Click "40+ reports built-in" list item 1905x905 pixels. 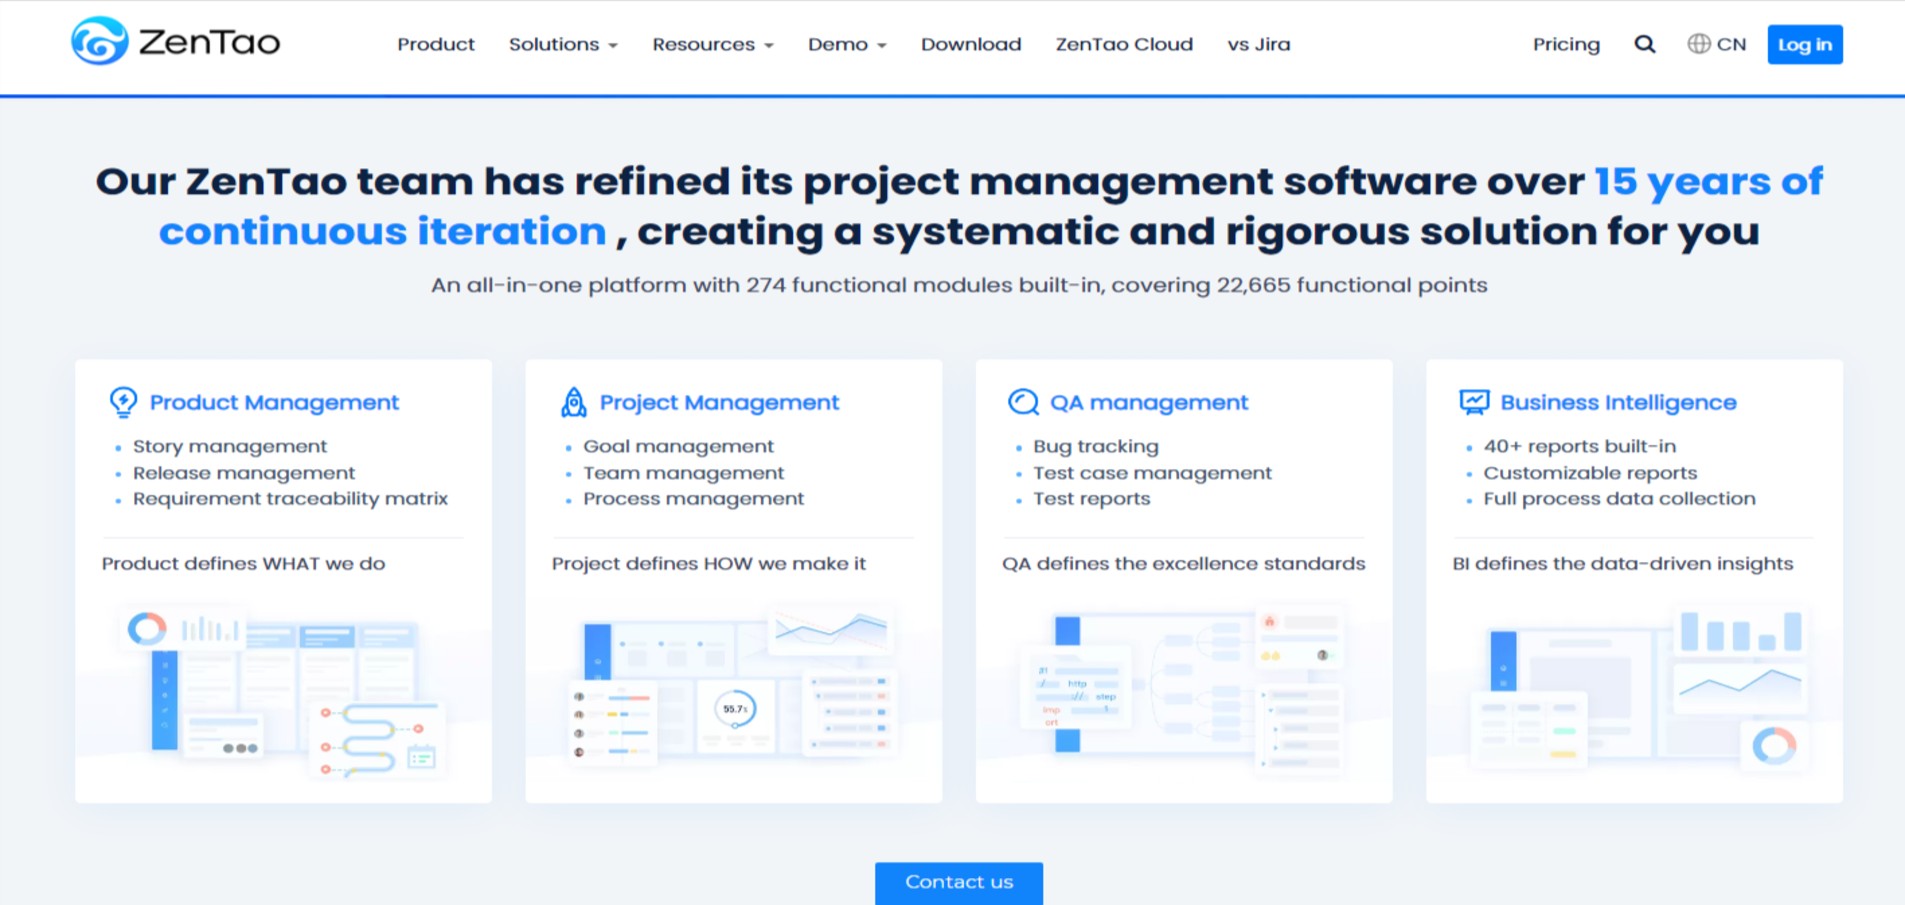pos(1579,446)
